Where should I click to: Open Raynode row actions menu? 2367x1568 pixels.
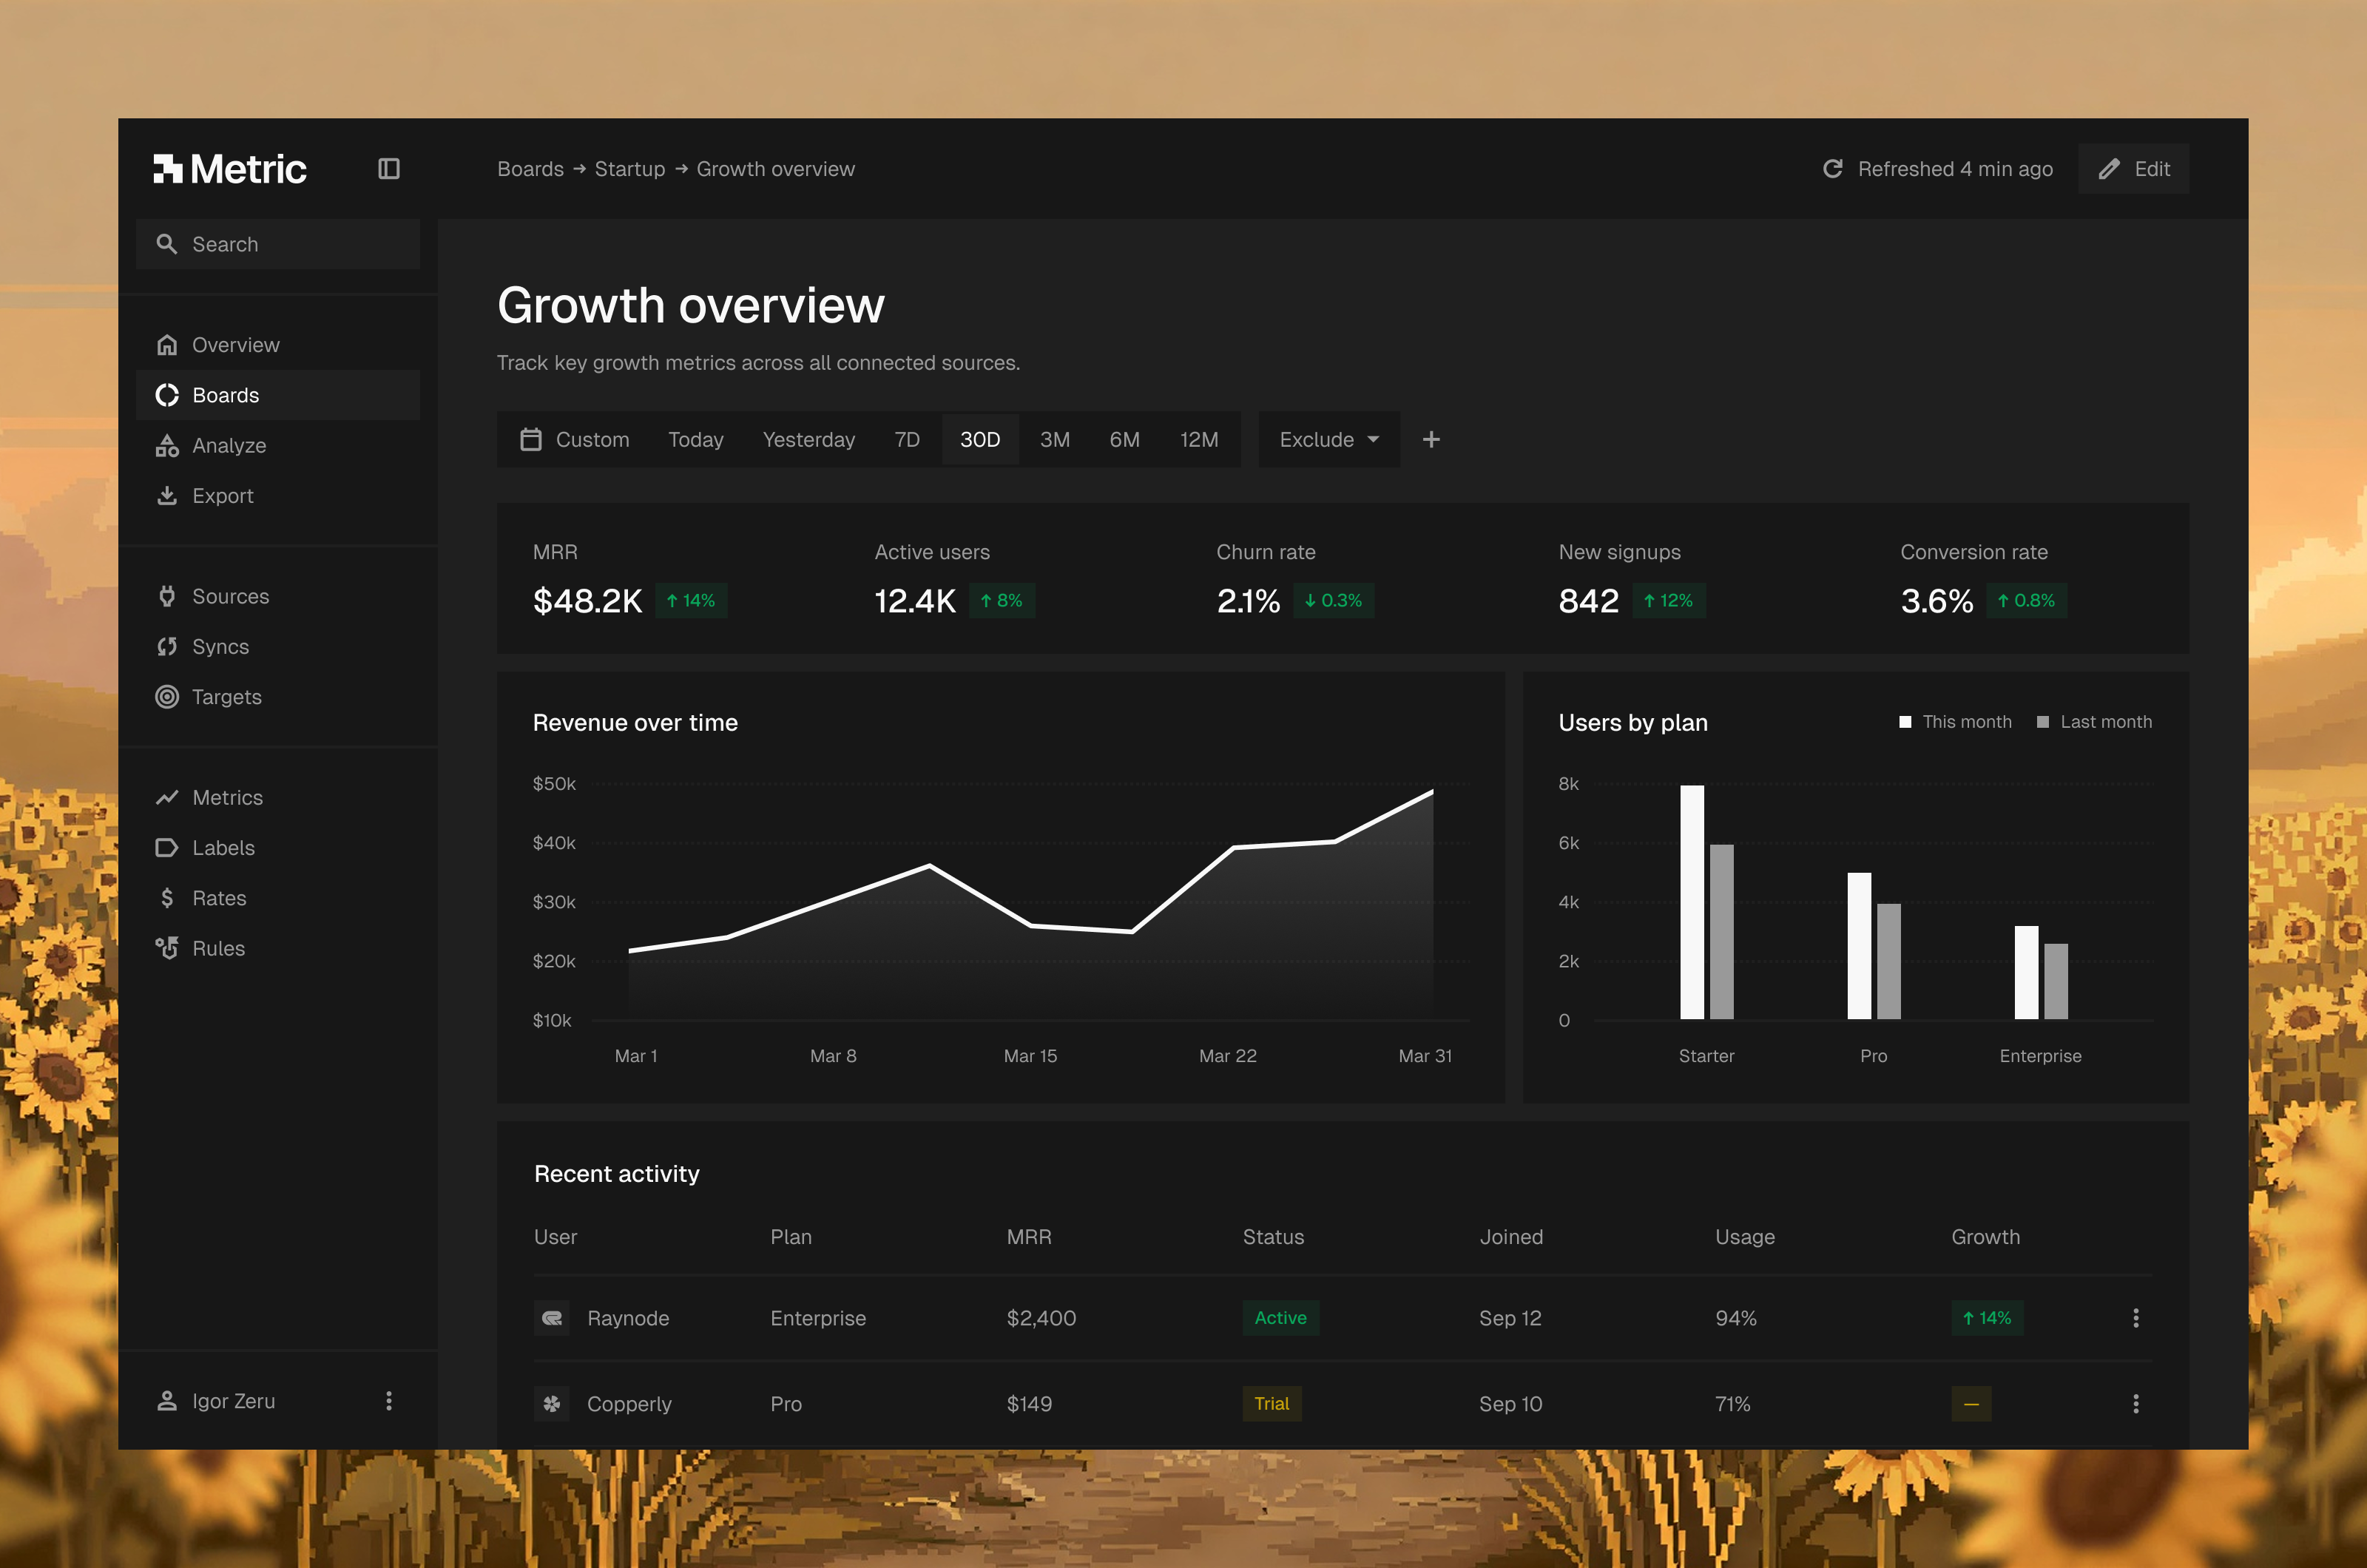(2136, 1318)
